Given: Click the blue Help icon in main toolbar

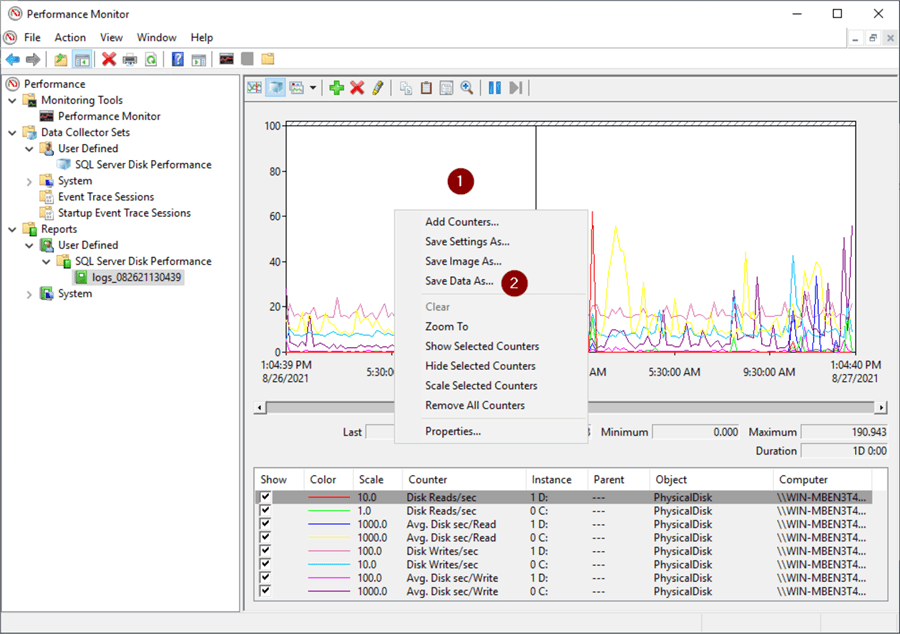Looking at the screenshot, I should [178, 60].
